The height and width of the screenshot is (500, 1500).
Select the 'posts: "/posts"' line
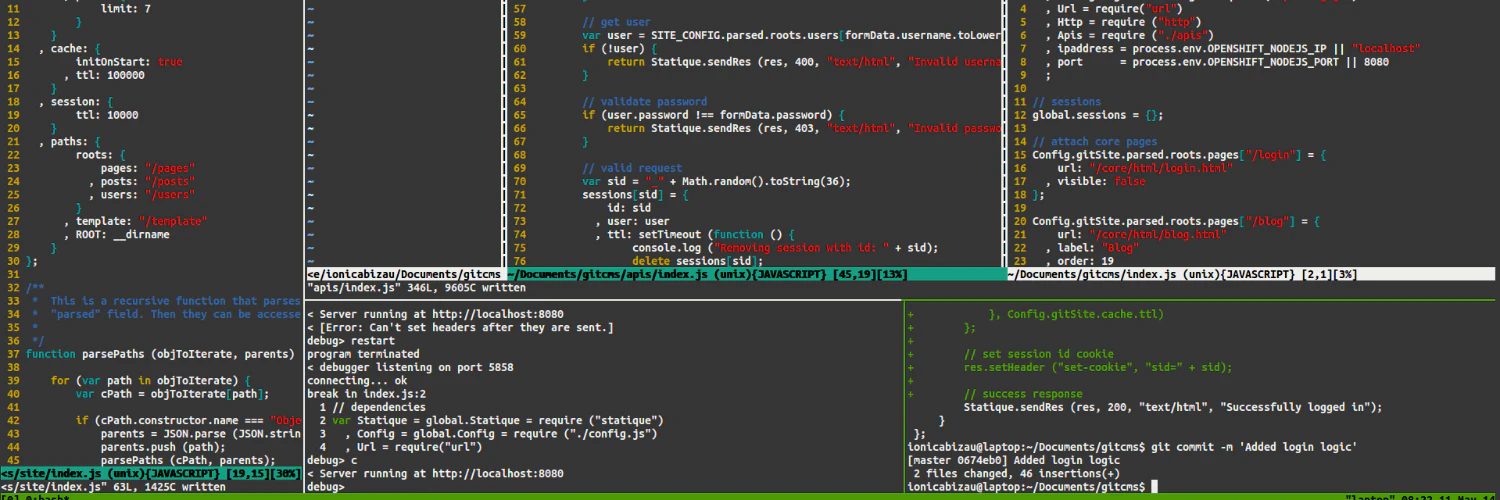pos(142,182)
